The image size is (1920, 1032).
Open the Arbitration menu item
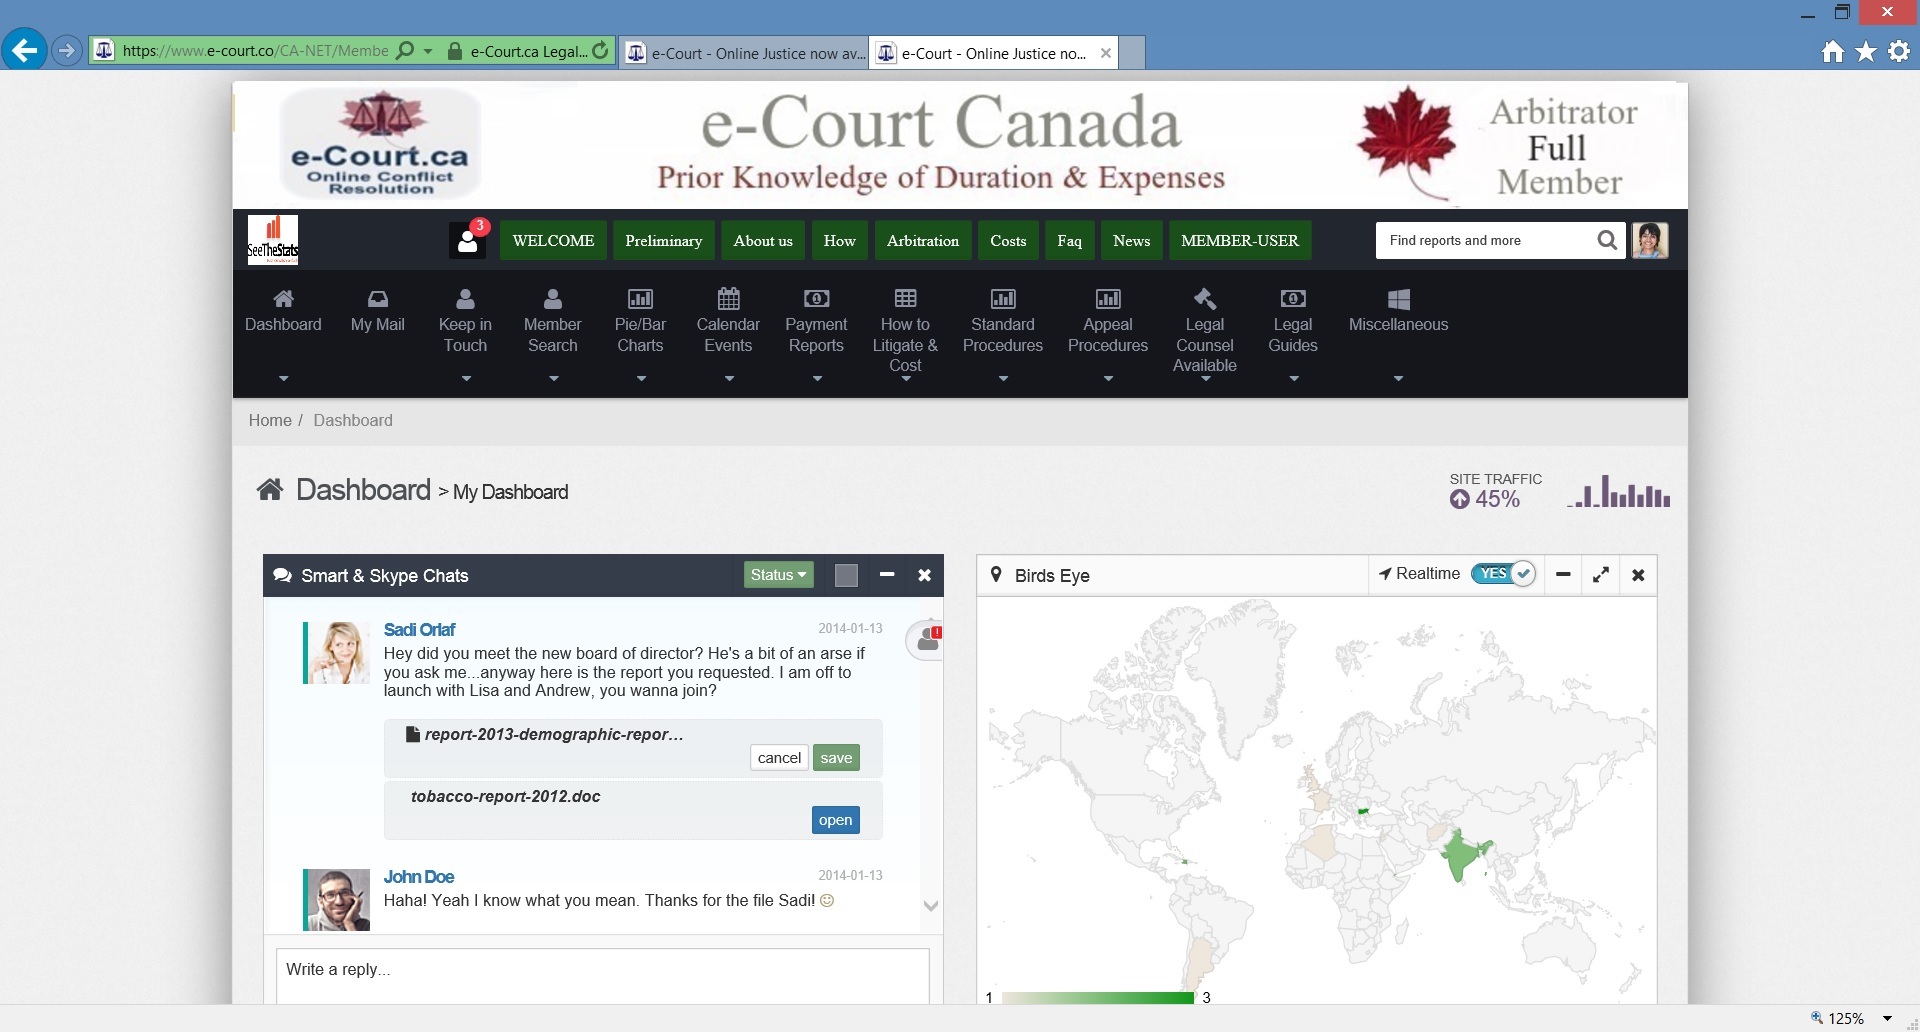point(922,241)
